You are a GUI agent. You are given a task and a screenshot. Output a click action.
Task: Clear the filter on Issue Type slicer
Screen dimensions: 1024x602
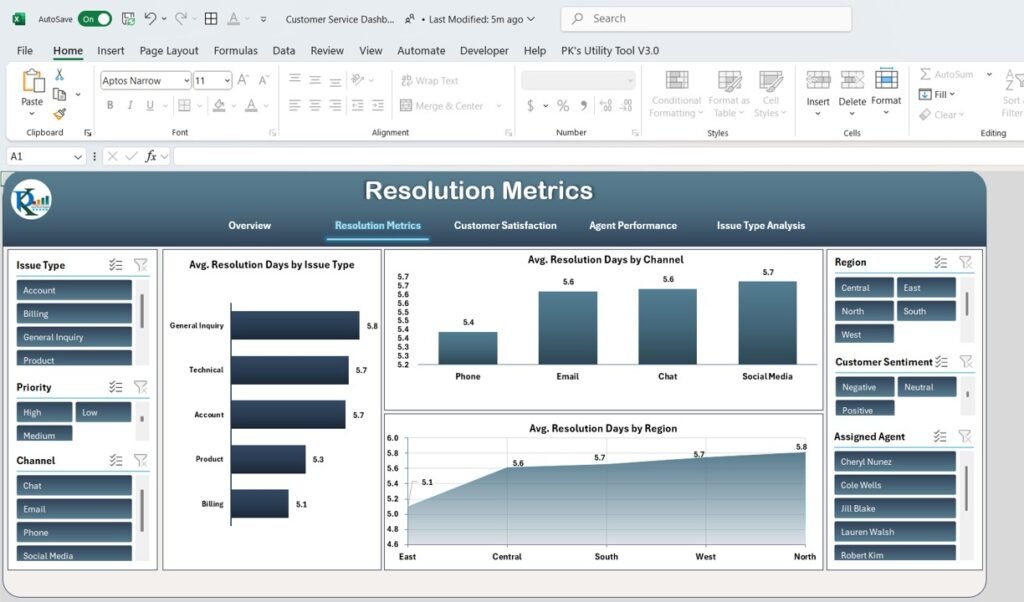tap(142, 265)
